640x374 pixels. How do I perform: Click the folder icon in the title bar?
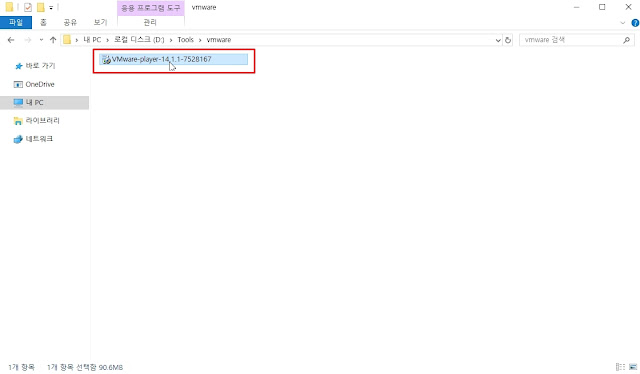click(9, 7)
